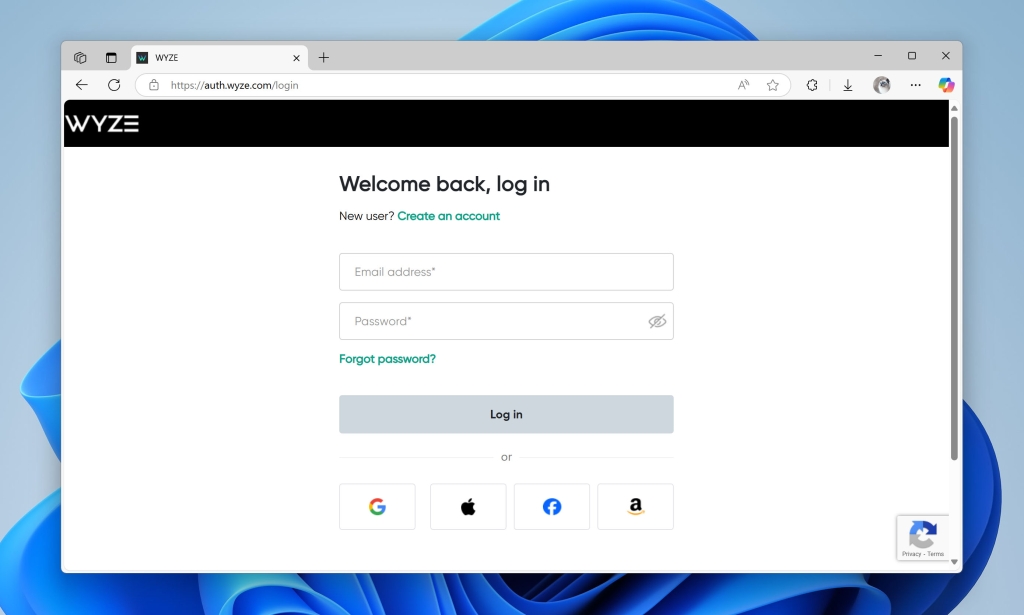The width and height of the screenshot is (1024, 615).
Task: Click the Password field
Action: (x=506, y=321)
